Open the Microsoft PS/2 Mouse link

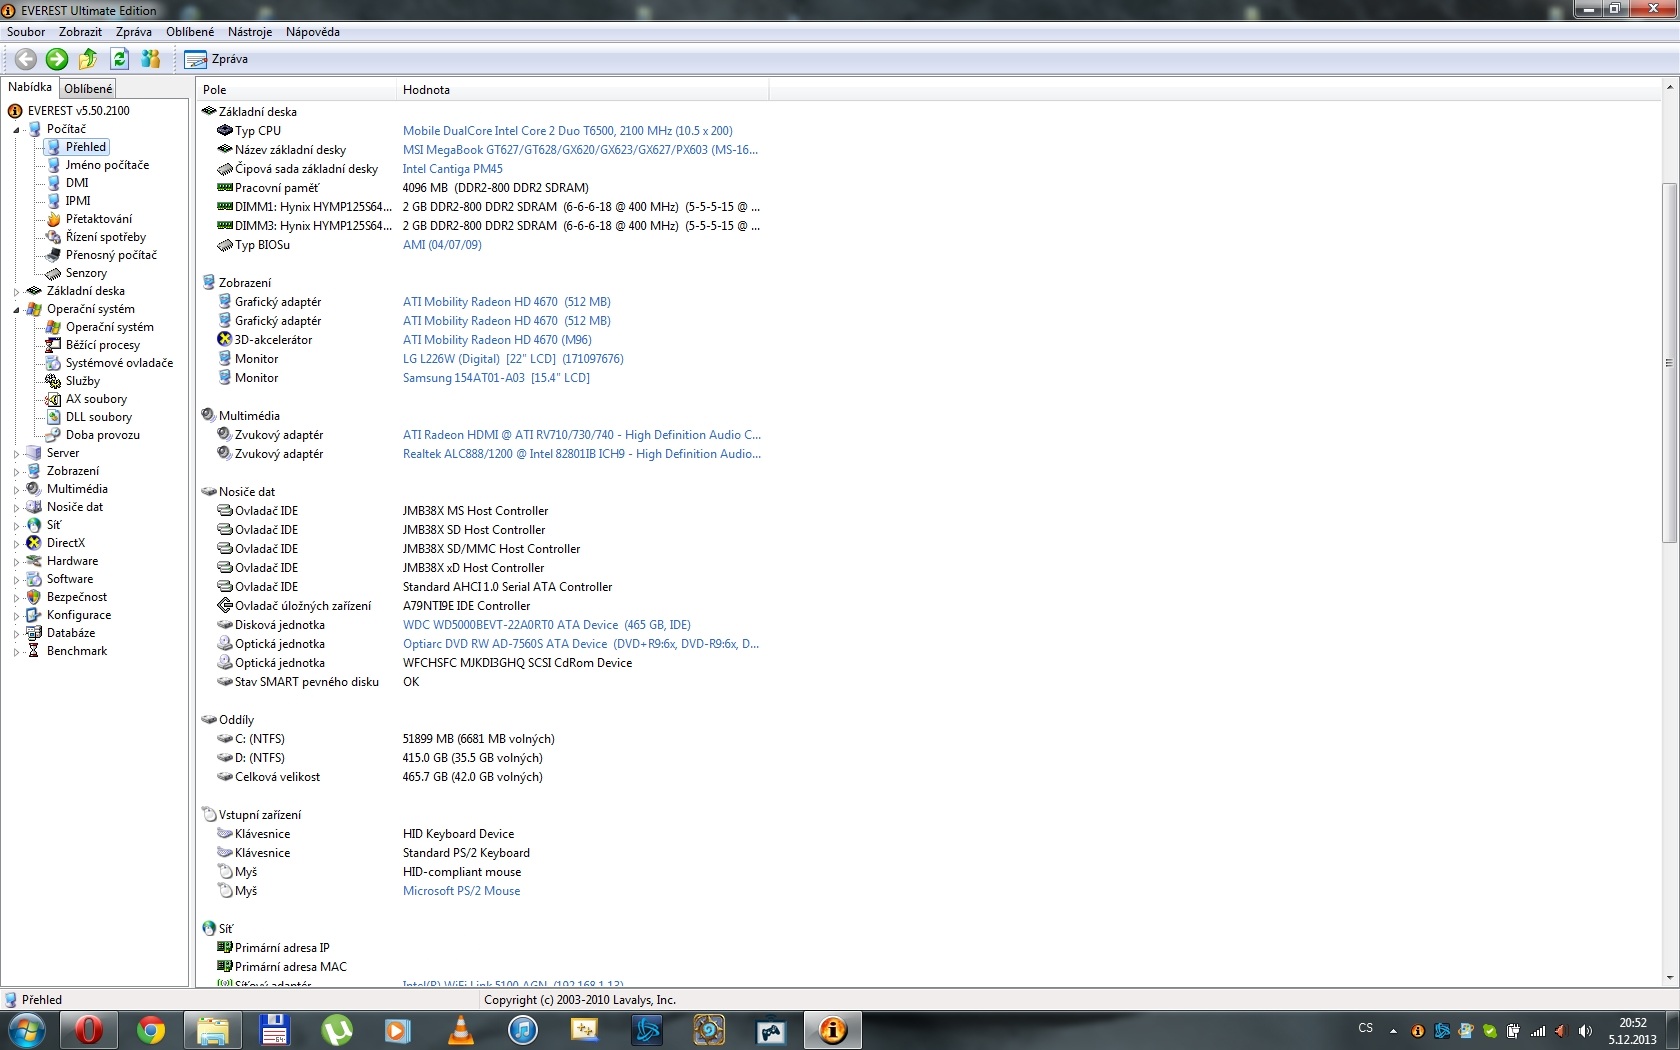click(461, 891)
